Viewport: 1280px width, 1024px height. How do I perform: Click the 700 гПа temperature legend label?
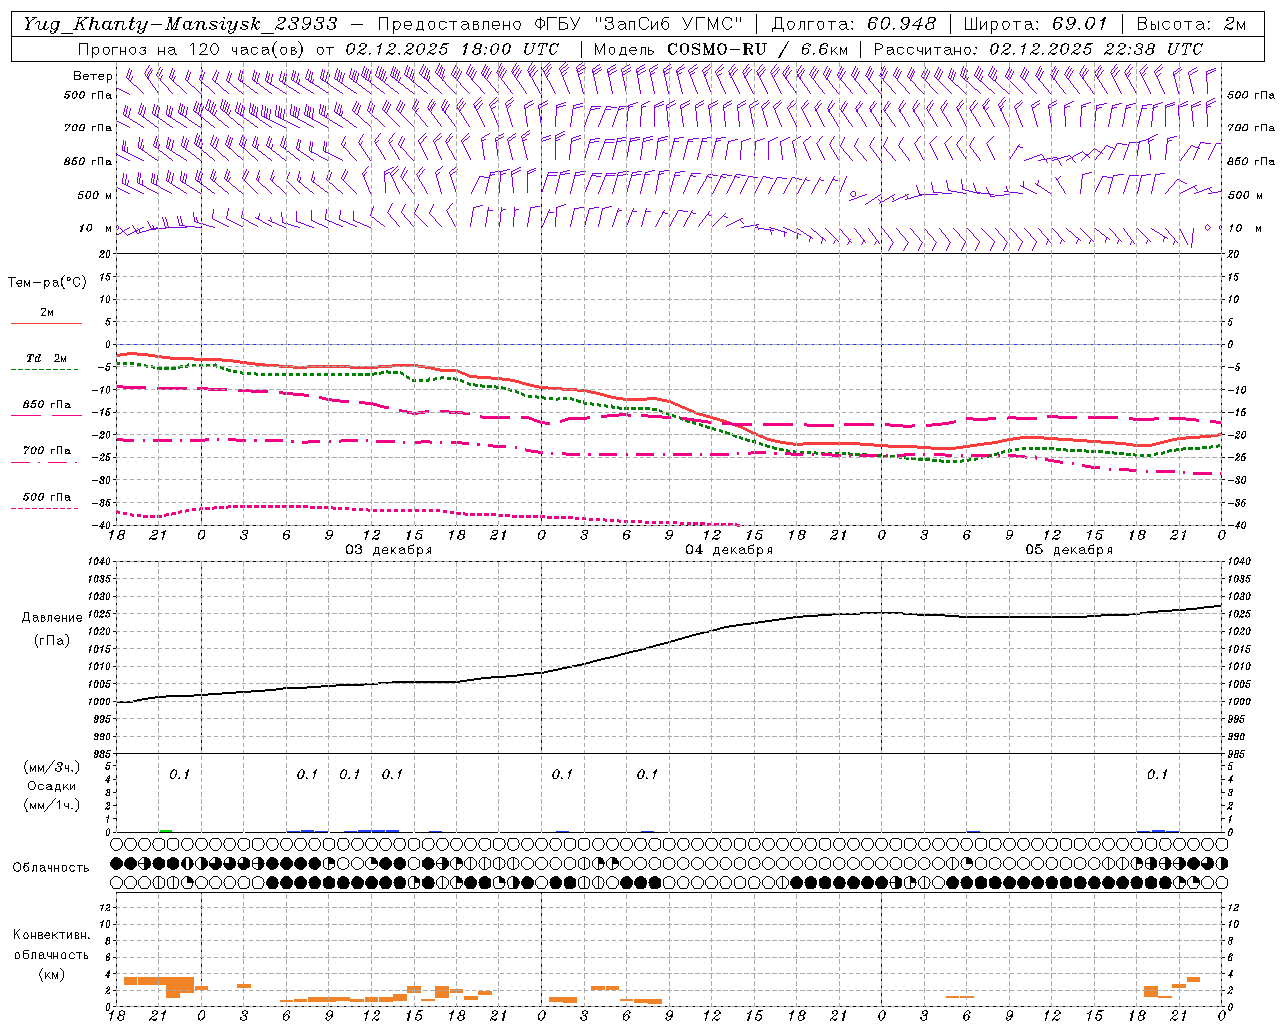click(x=47, y=451)
